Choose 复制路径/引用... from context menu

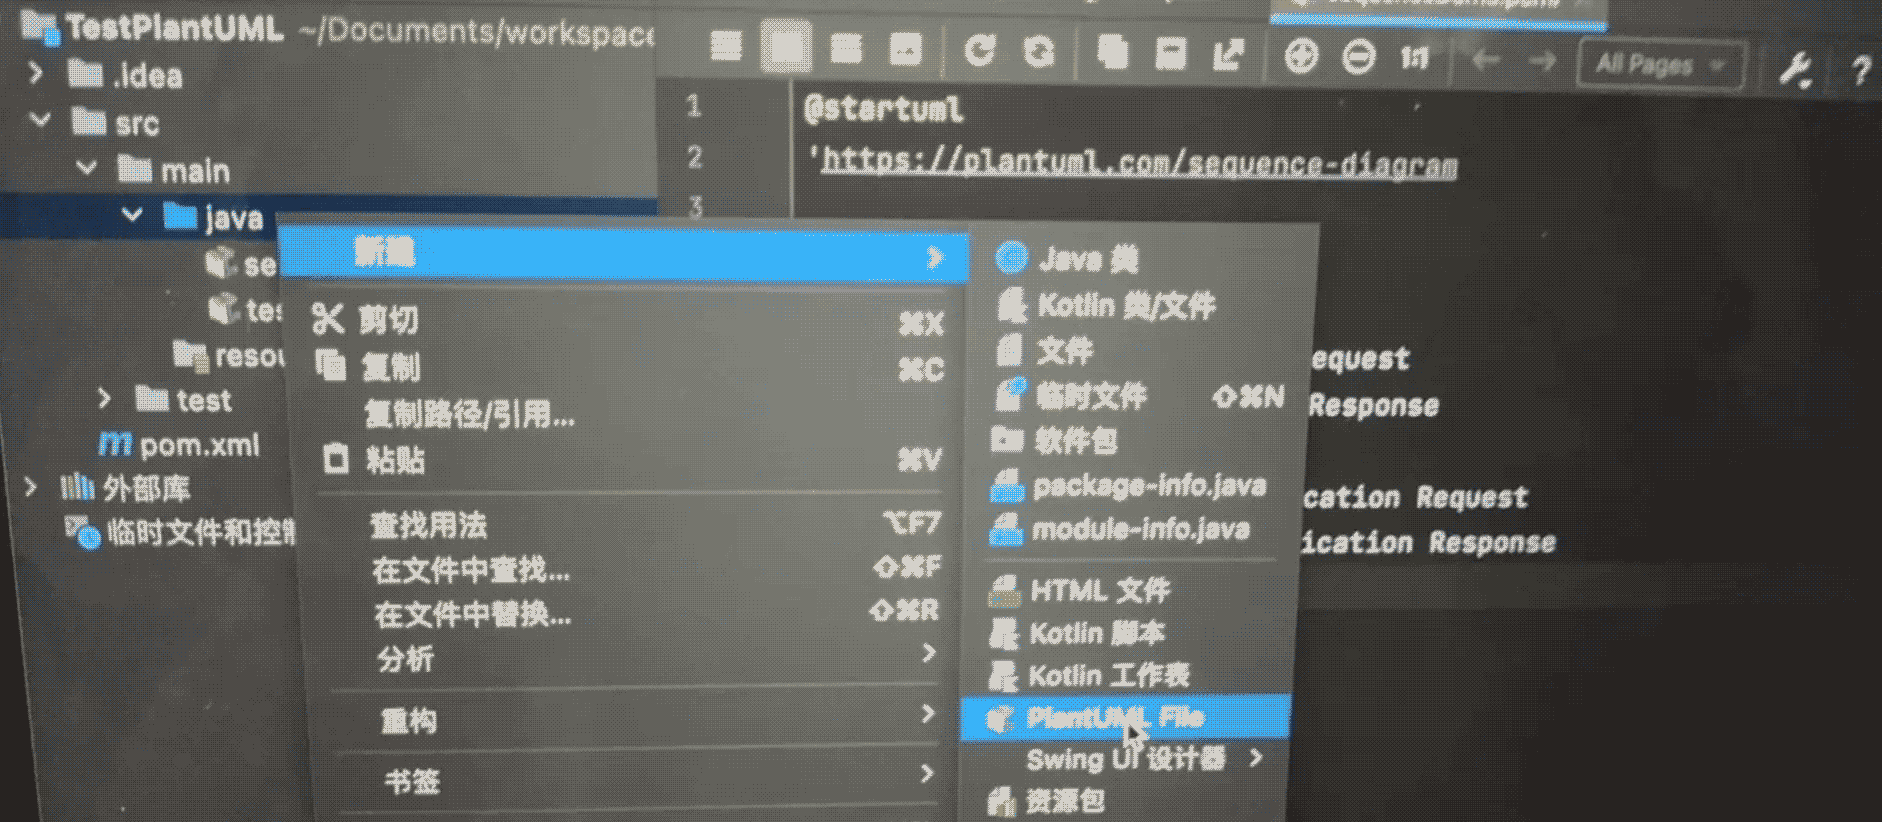(x=470, y=414)
